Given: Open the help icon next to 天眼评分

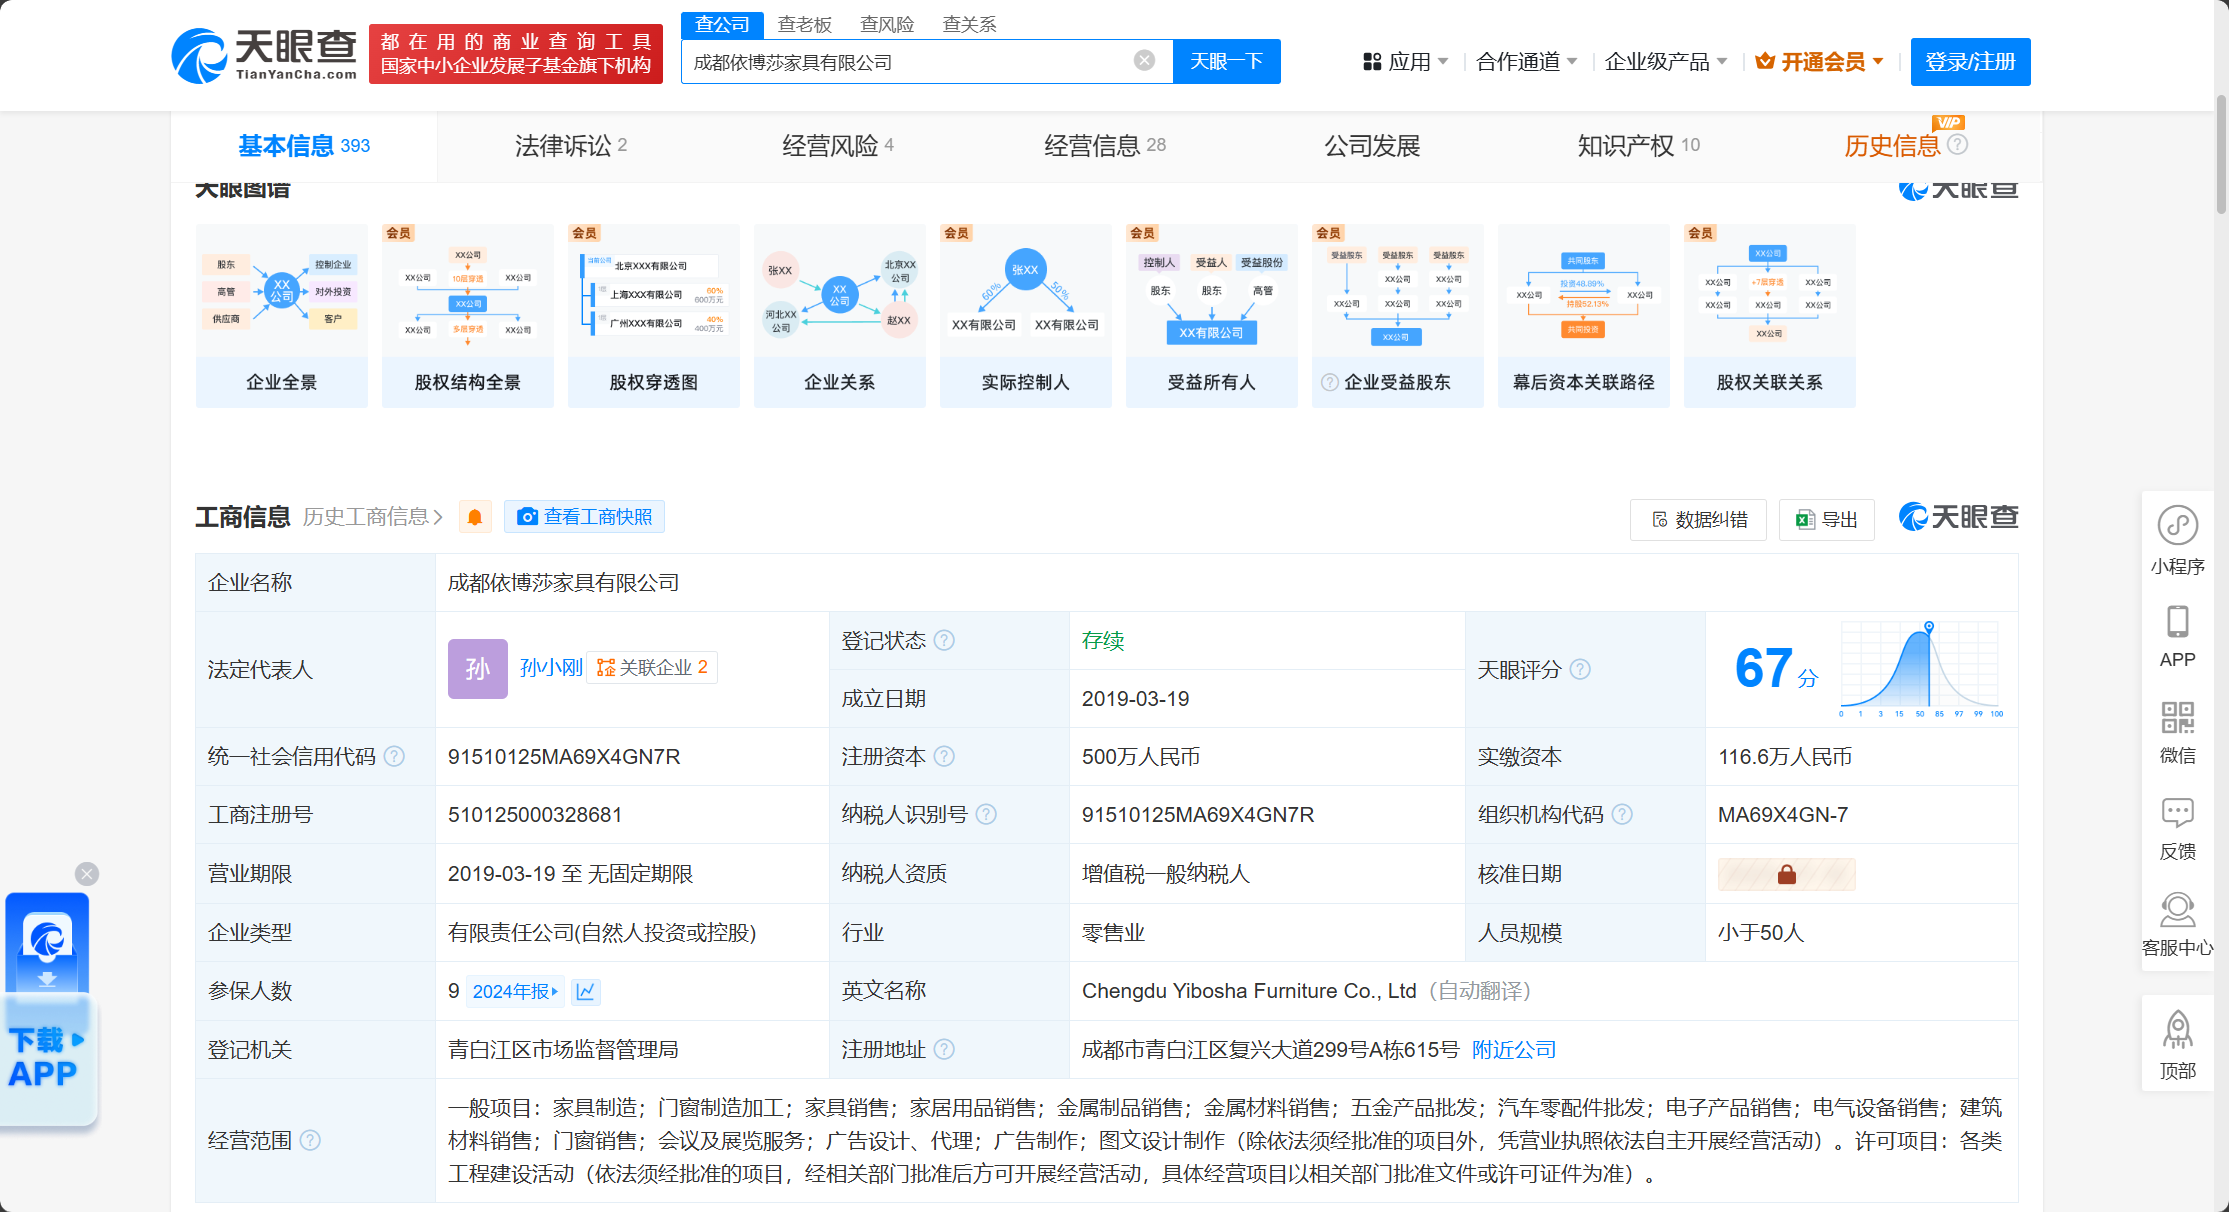Looking at the screenshot, I should 1580,669.
